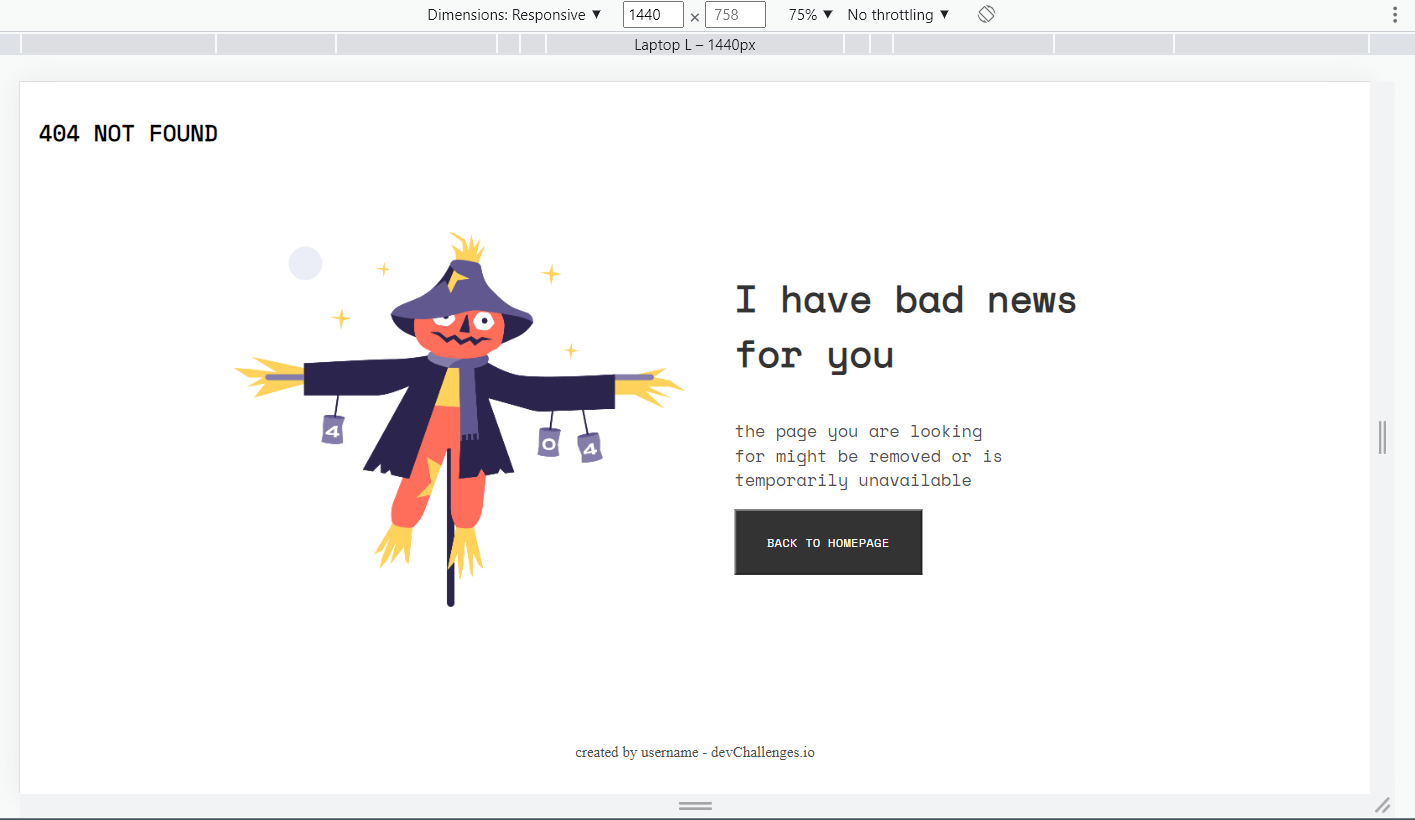This screenshot has height=820, width=1415.
Task: Click the right-edge viewport resize handle
Action: [x=1382, y=437]
